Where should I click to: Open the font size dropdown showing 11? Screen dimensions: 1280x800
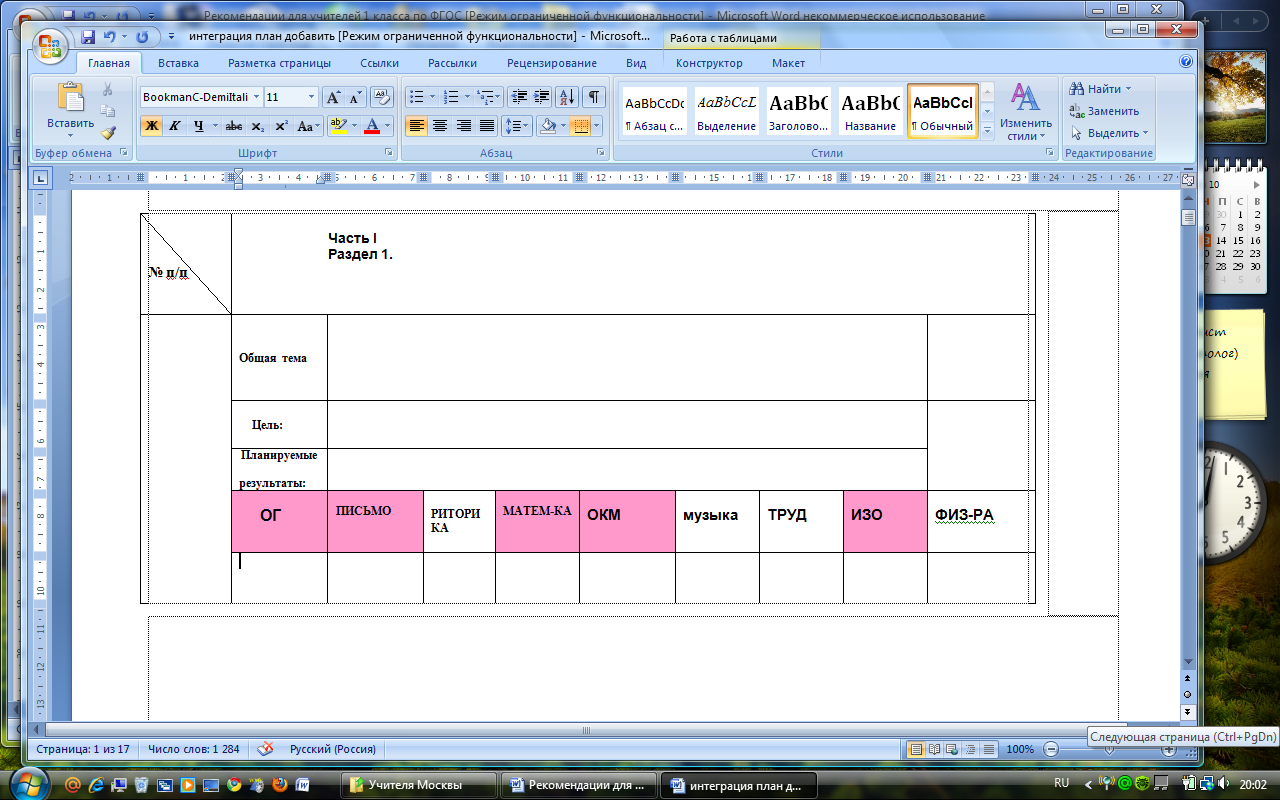pos(312,97)
